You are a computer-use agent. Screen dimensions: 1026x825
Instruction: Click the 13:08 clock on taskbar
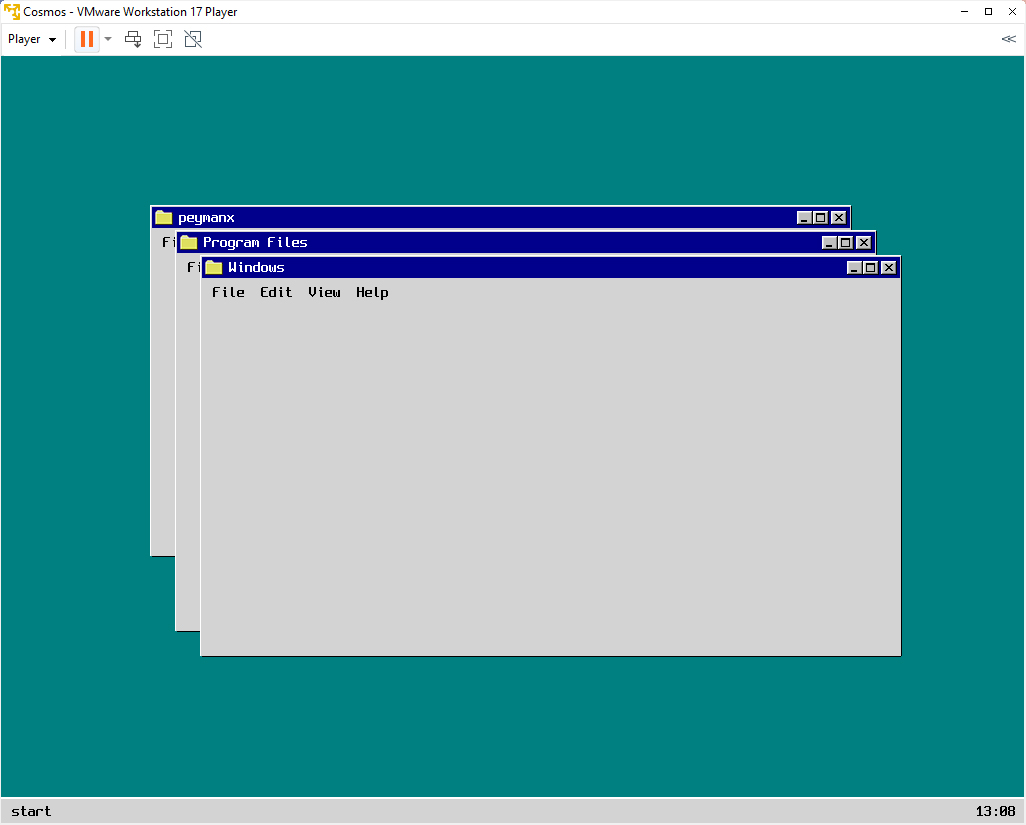(995, 811)
